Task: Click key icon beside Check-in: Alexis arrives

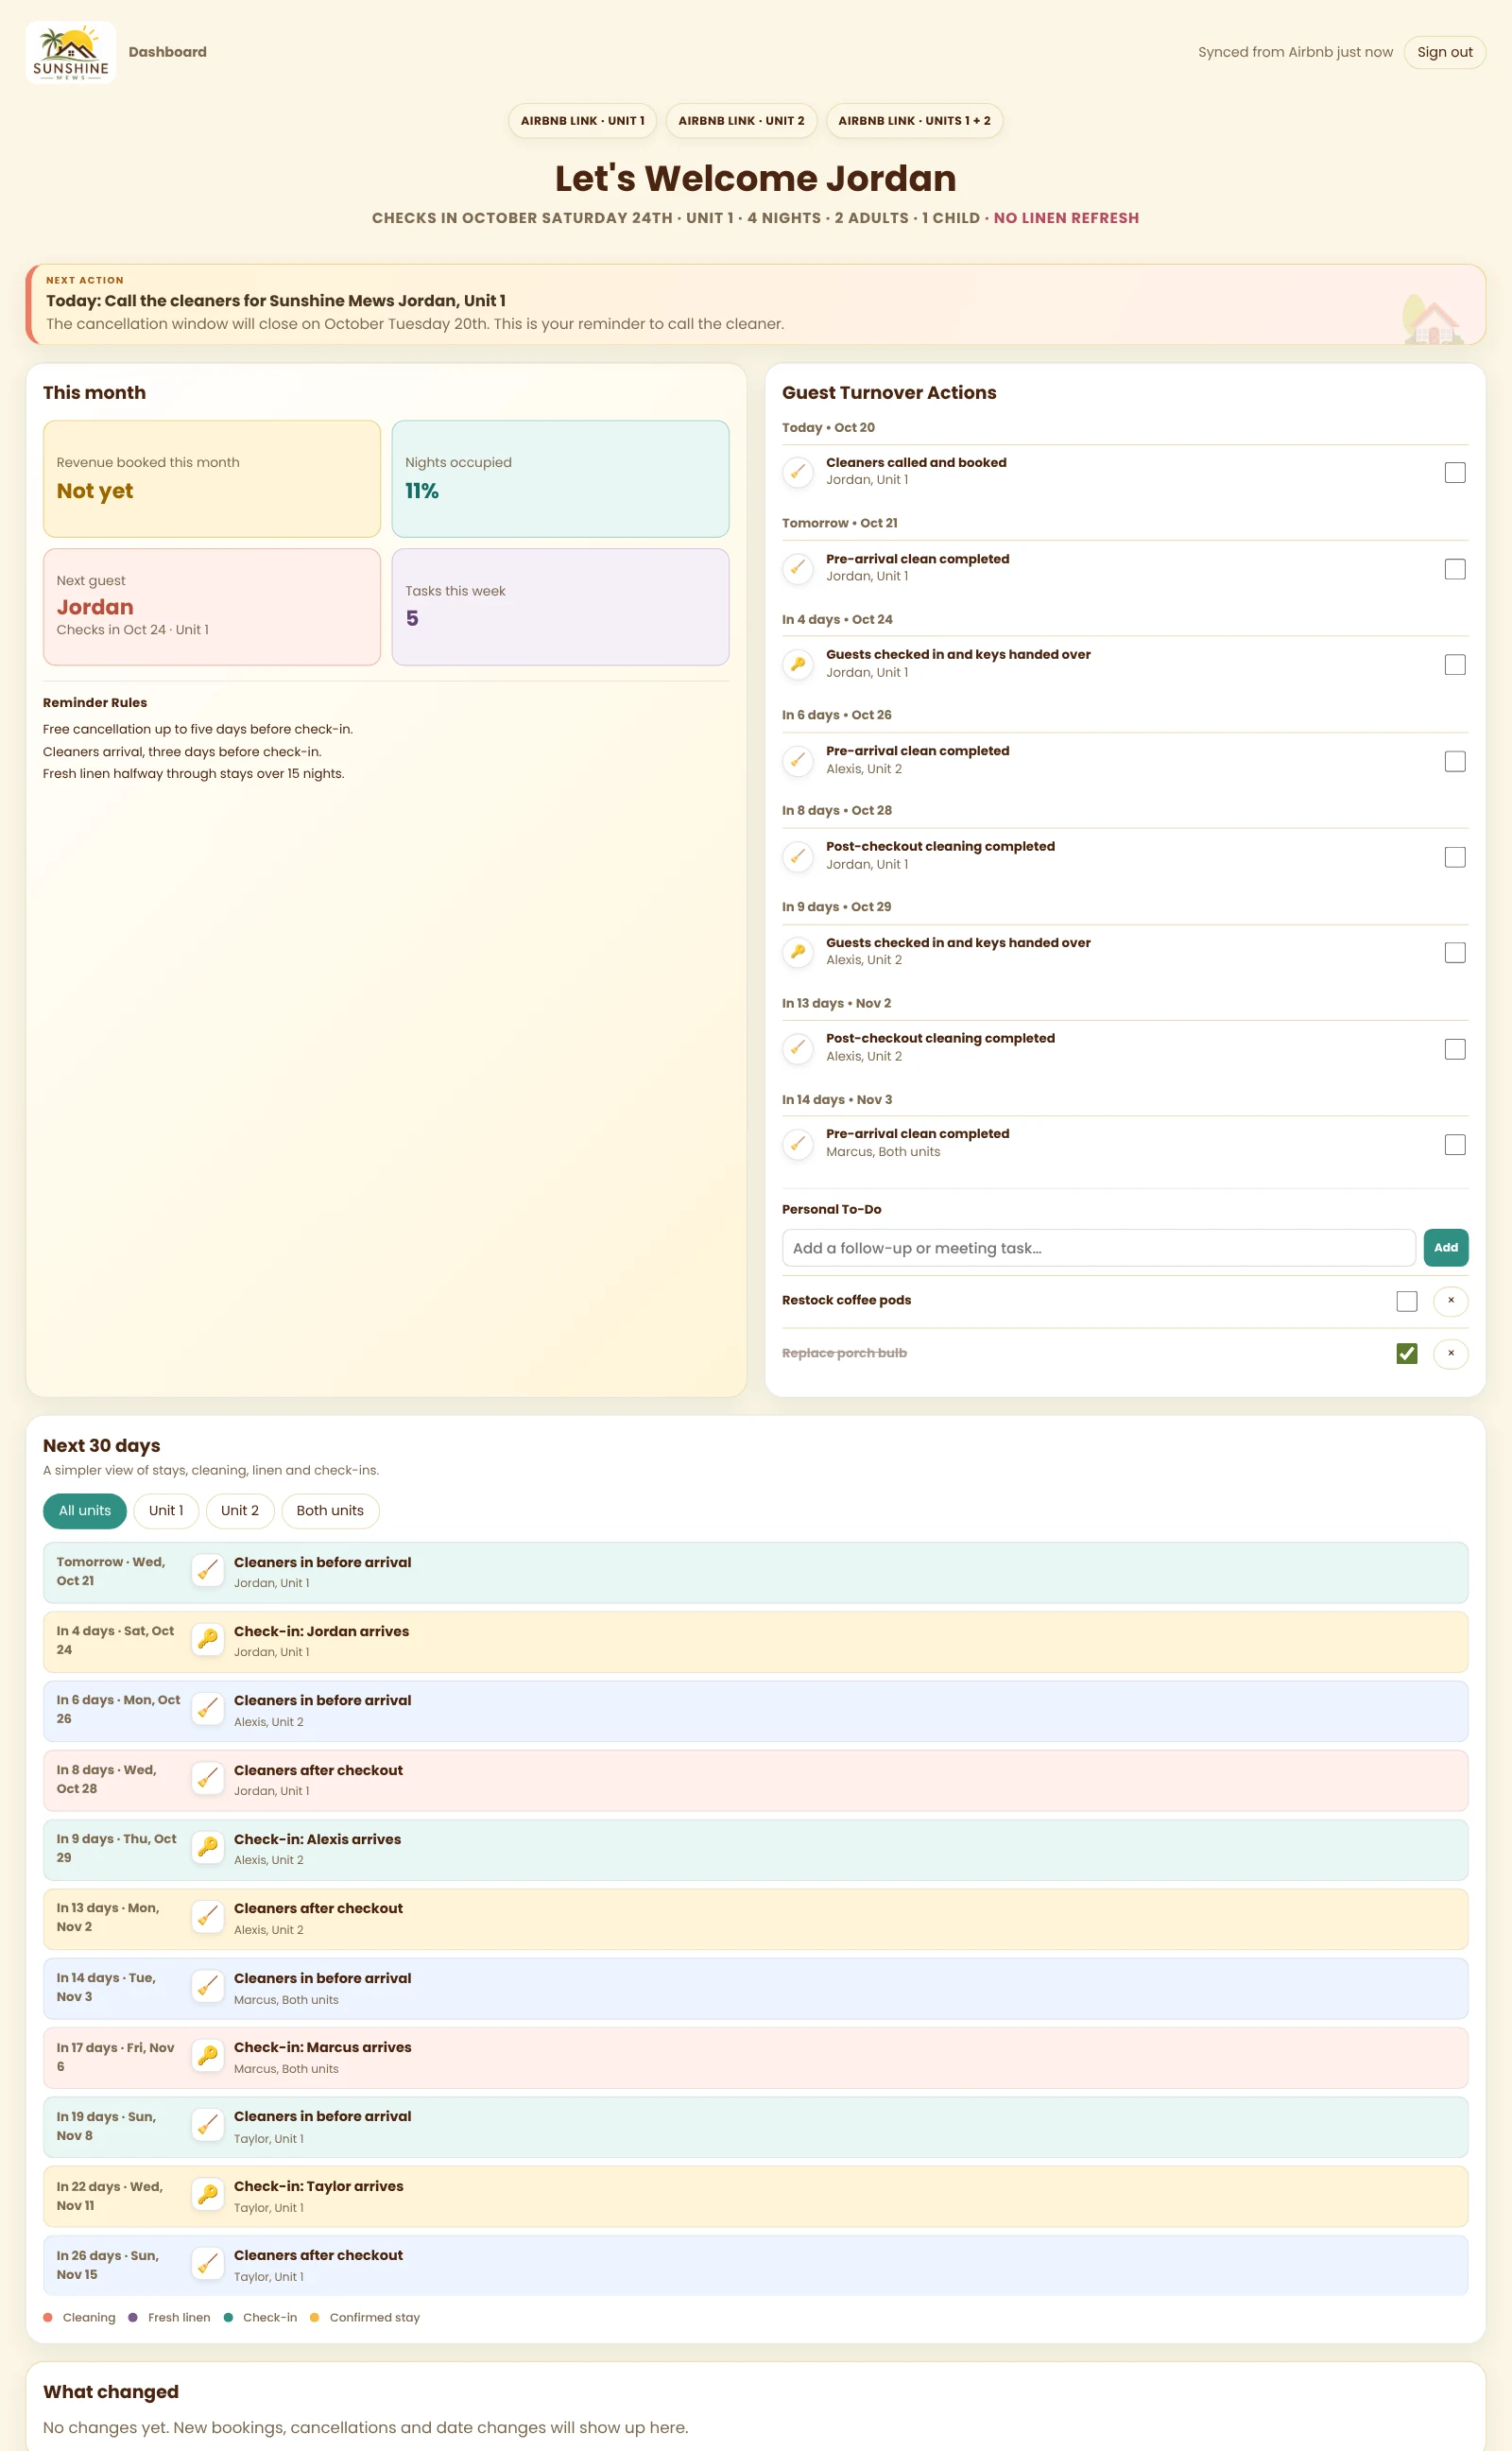Action: (208, 1847)
